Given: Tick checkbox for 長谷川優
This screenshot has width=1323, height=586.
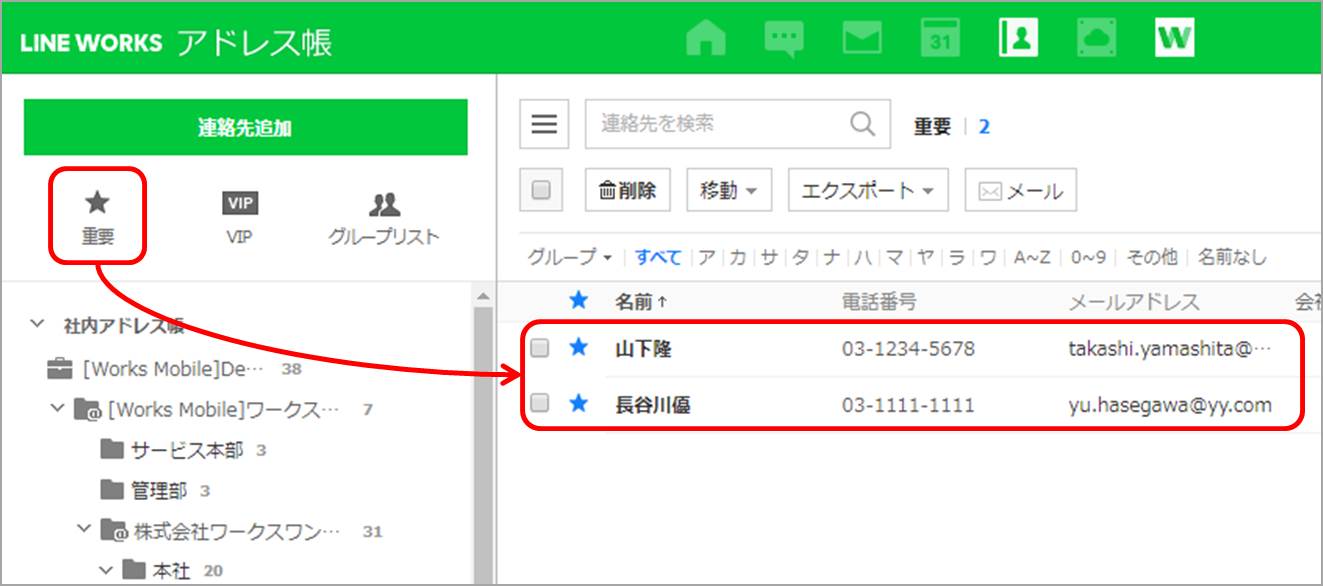Looking at the screenshot, I should click(x=540, y=404).
